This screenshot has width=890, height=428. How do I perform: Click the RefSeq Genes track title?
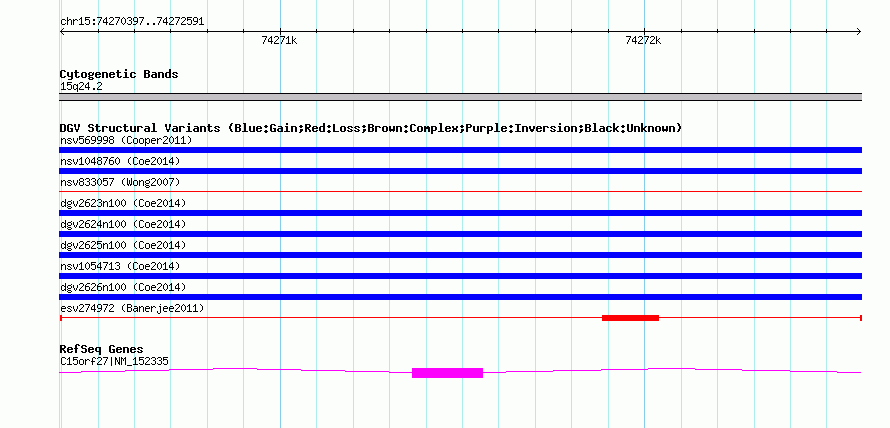pos(102,349)
